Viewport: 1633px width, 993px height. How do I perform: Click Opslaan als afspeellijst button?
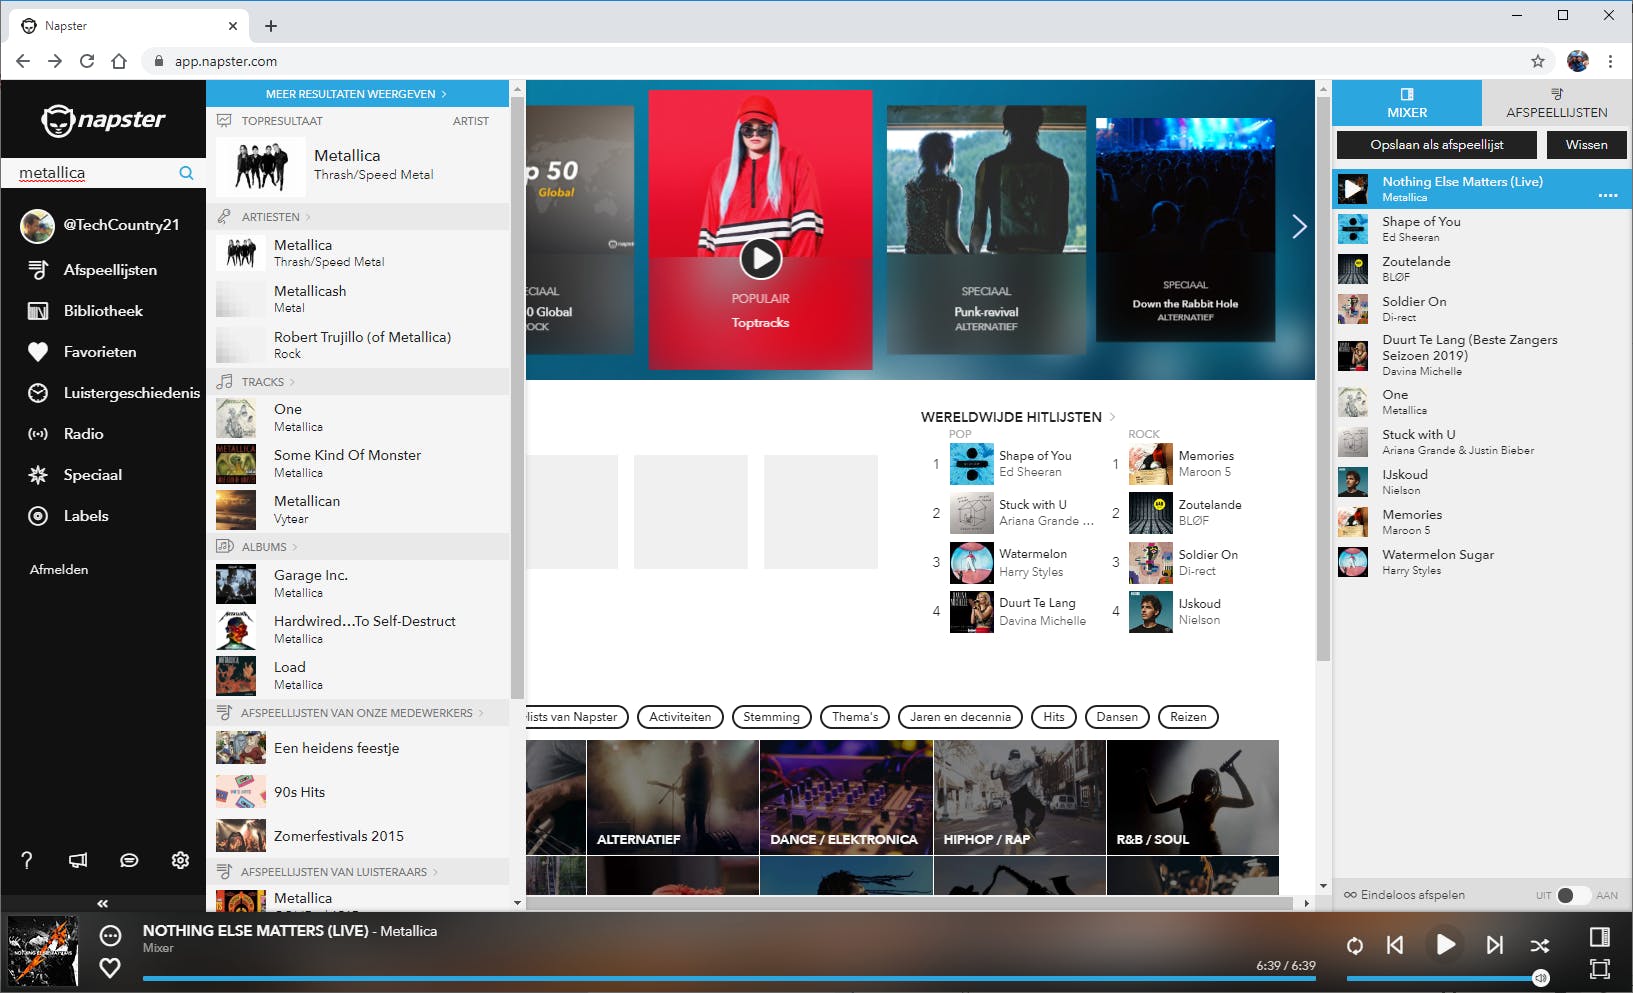(1436, 145)
